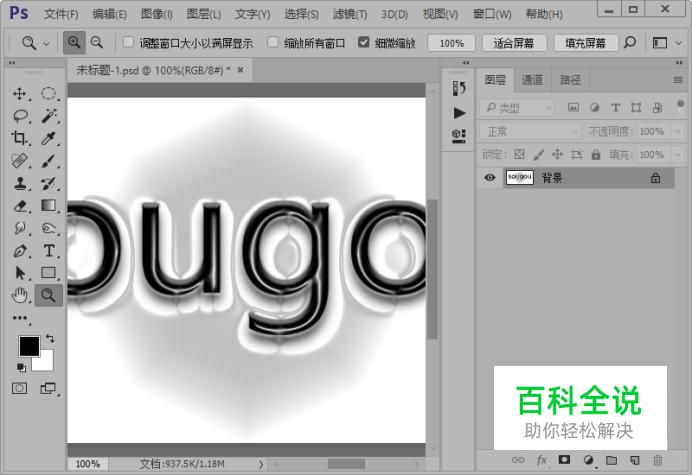Reset default foreground and background colors
The width and height of the screenshot is (692, 475).
point(21,367)
